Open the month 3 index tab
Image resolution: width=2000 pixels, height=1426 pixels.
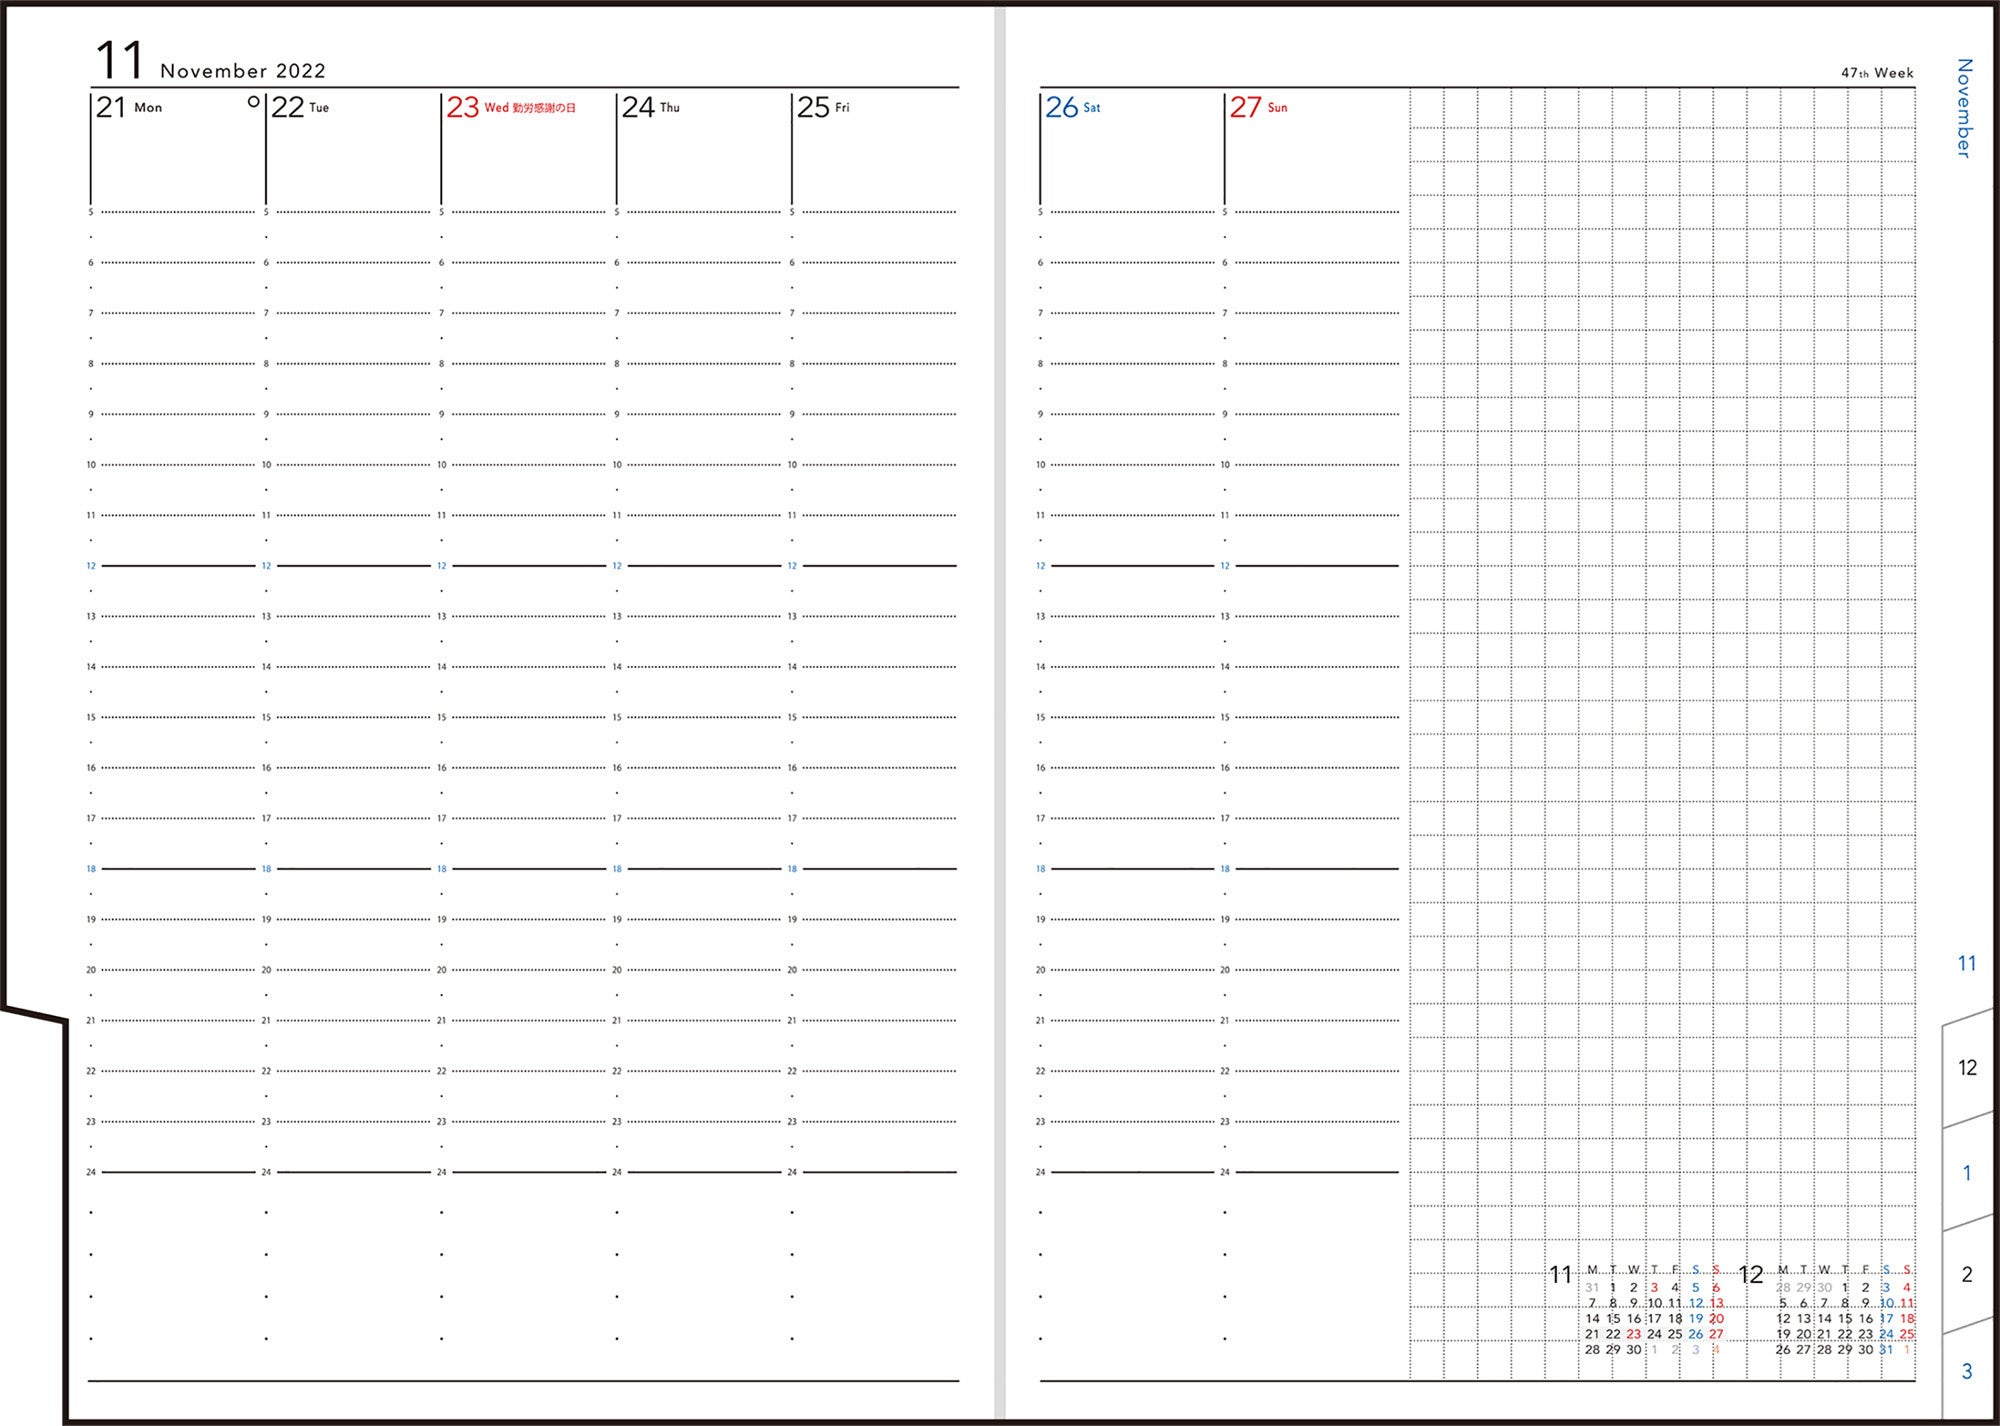pyautogui.click(x=1967, y=1371)
